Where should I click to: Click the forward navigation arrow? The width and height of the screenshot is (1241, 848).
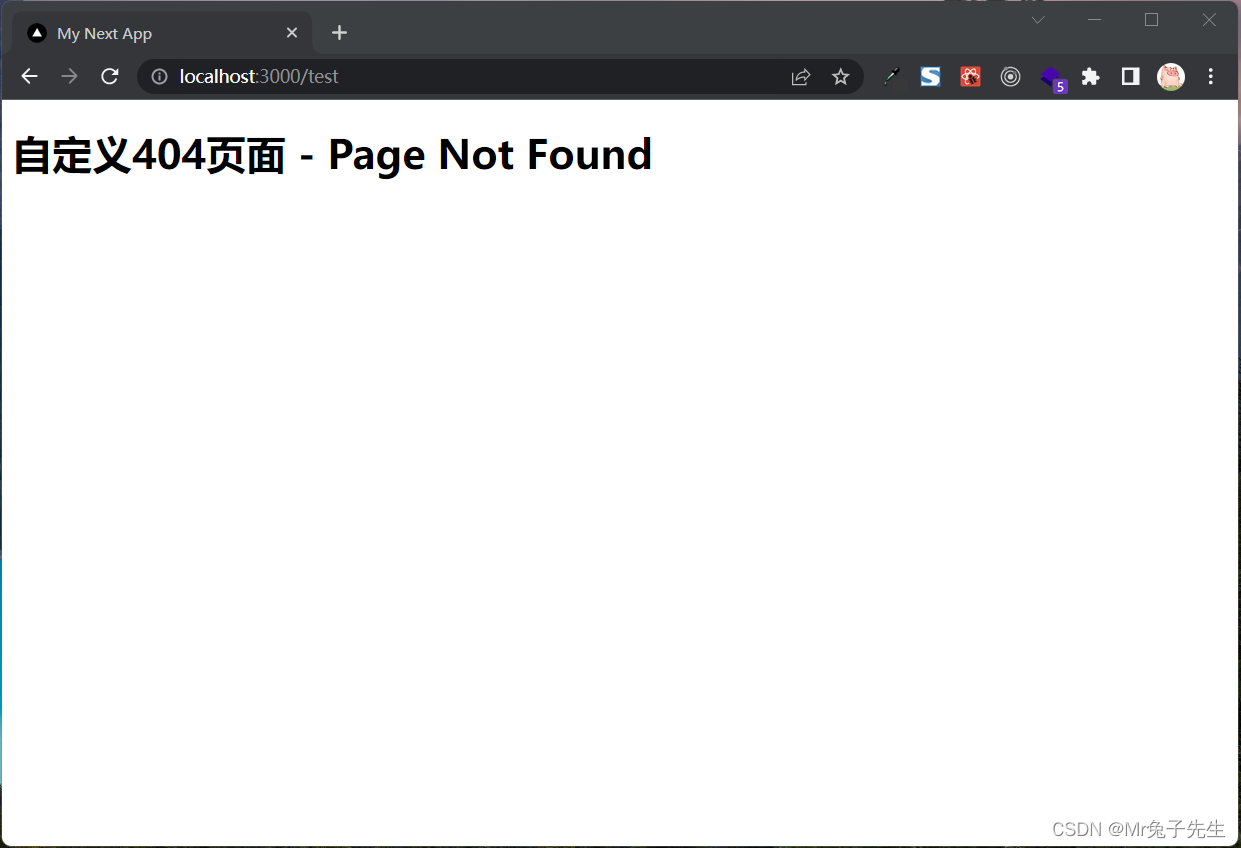(x=69, y=77)
